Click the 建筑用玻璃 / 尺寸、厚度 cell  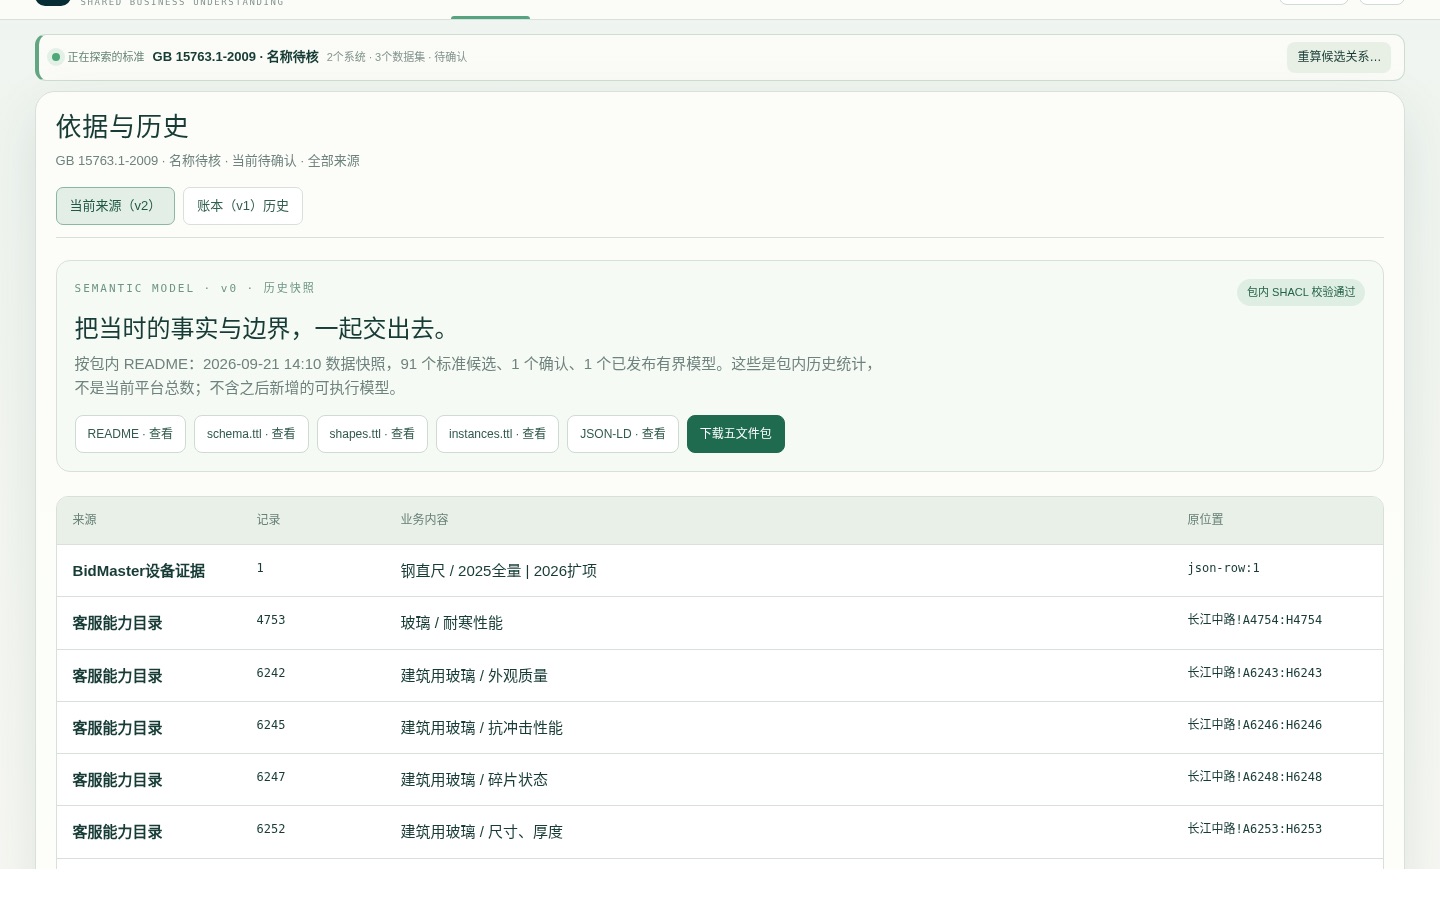tap(482, 832)
